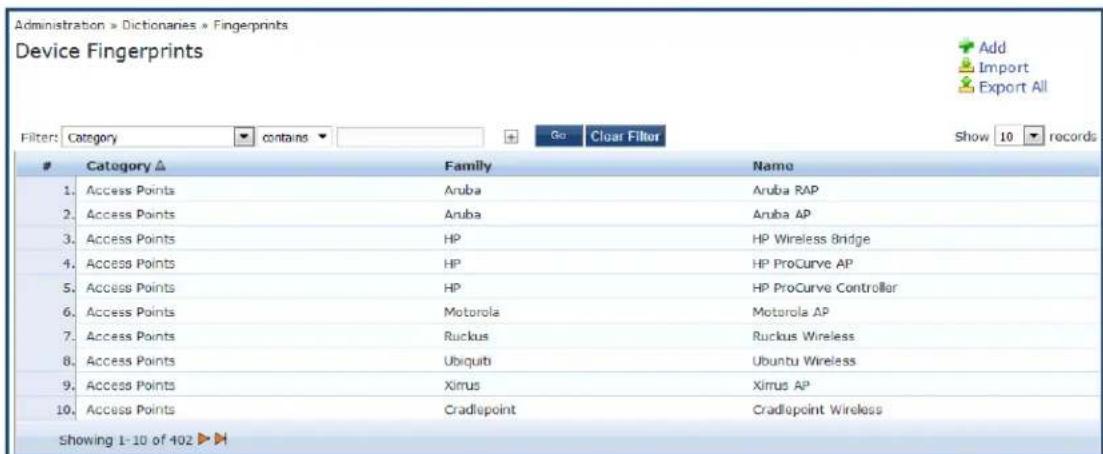Select the HP ProCurve AP entry
This screenshot has width=1103, height=454.
(x=803, y=264)
